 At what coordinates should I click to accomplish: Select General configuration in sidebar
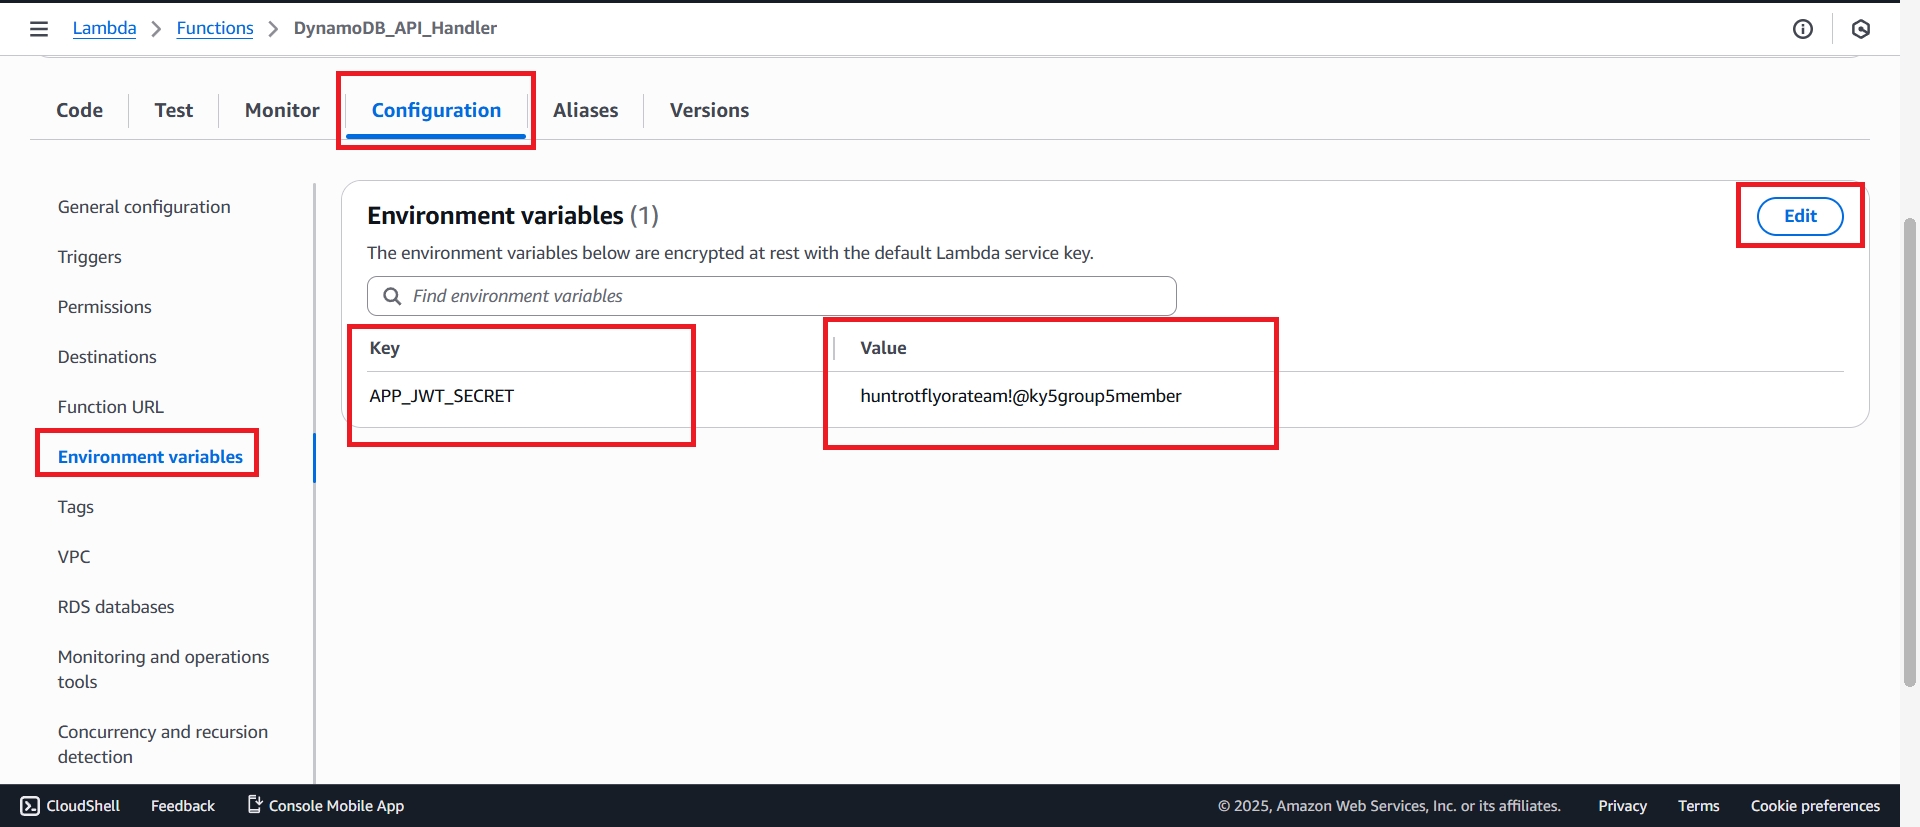pyautogui.click(x=144, y=207)
